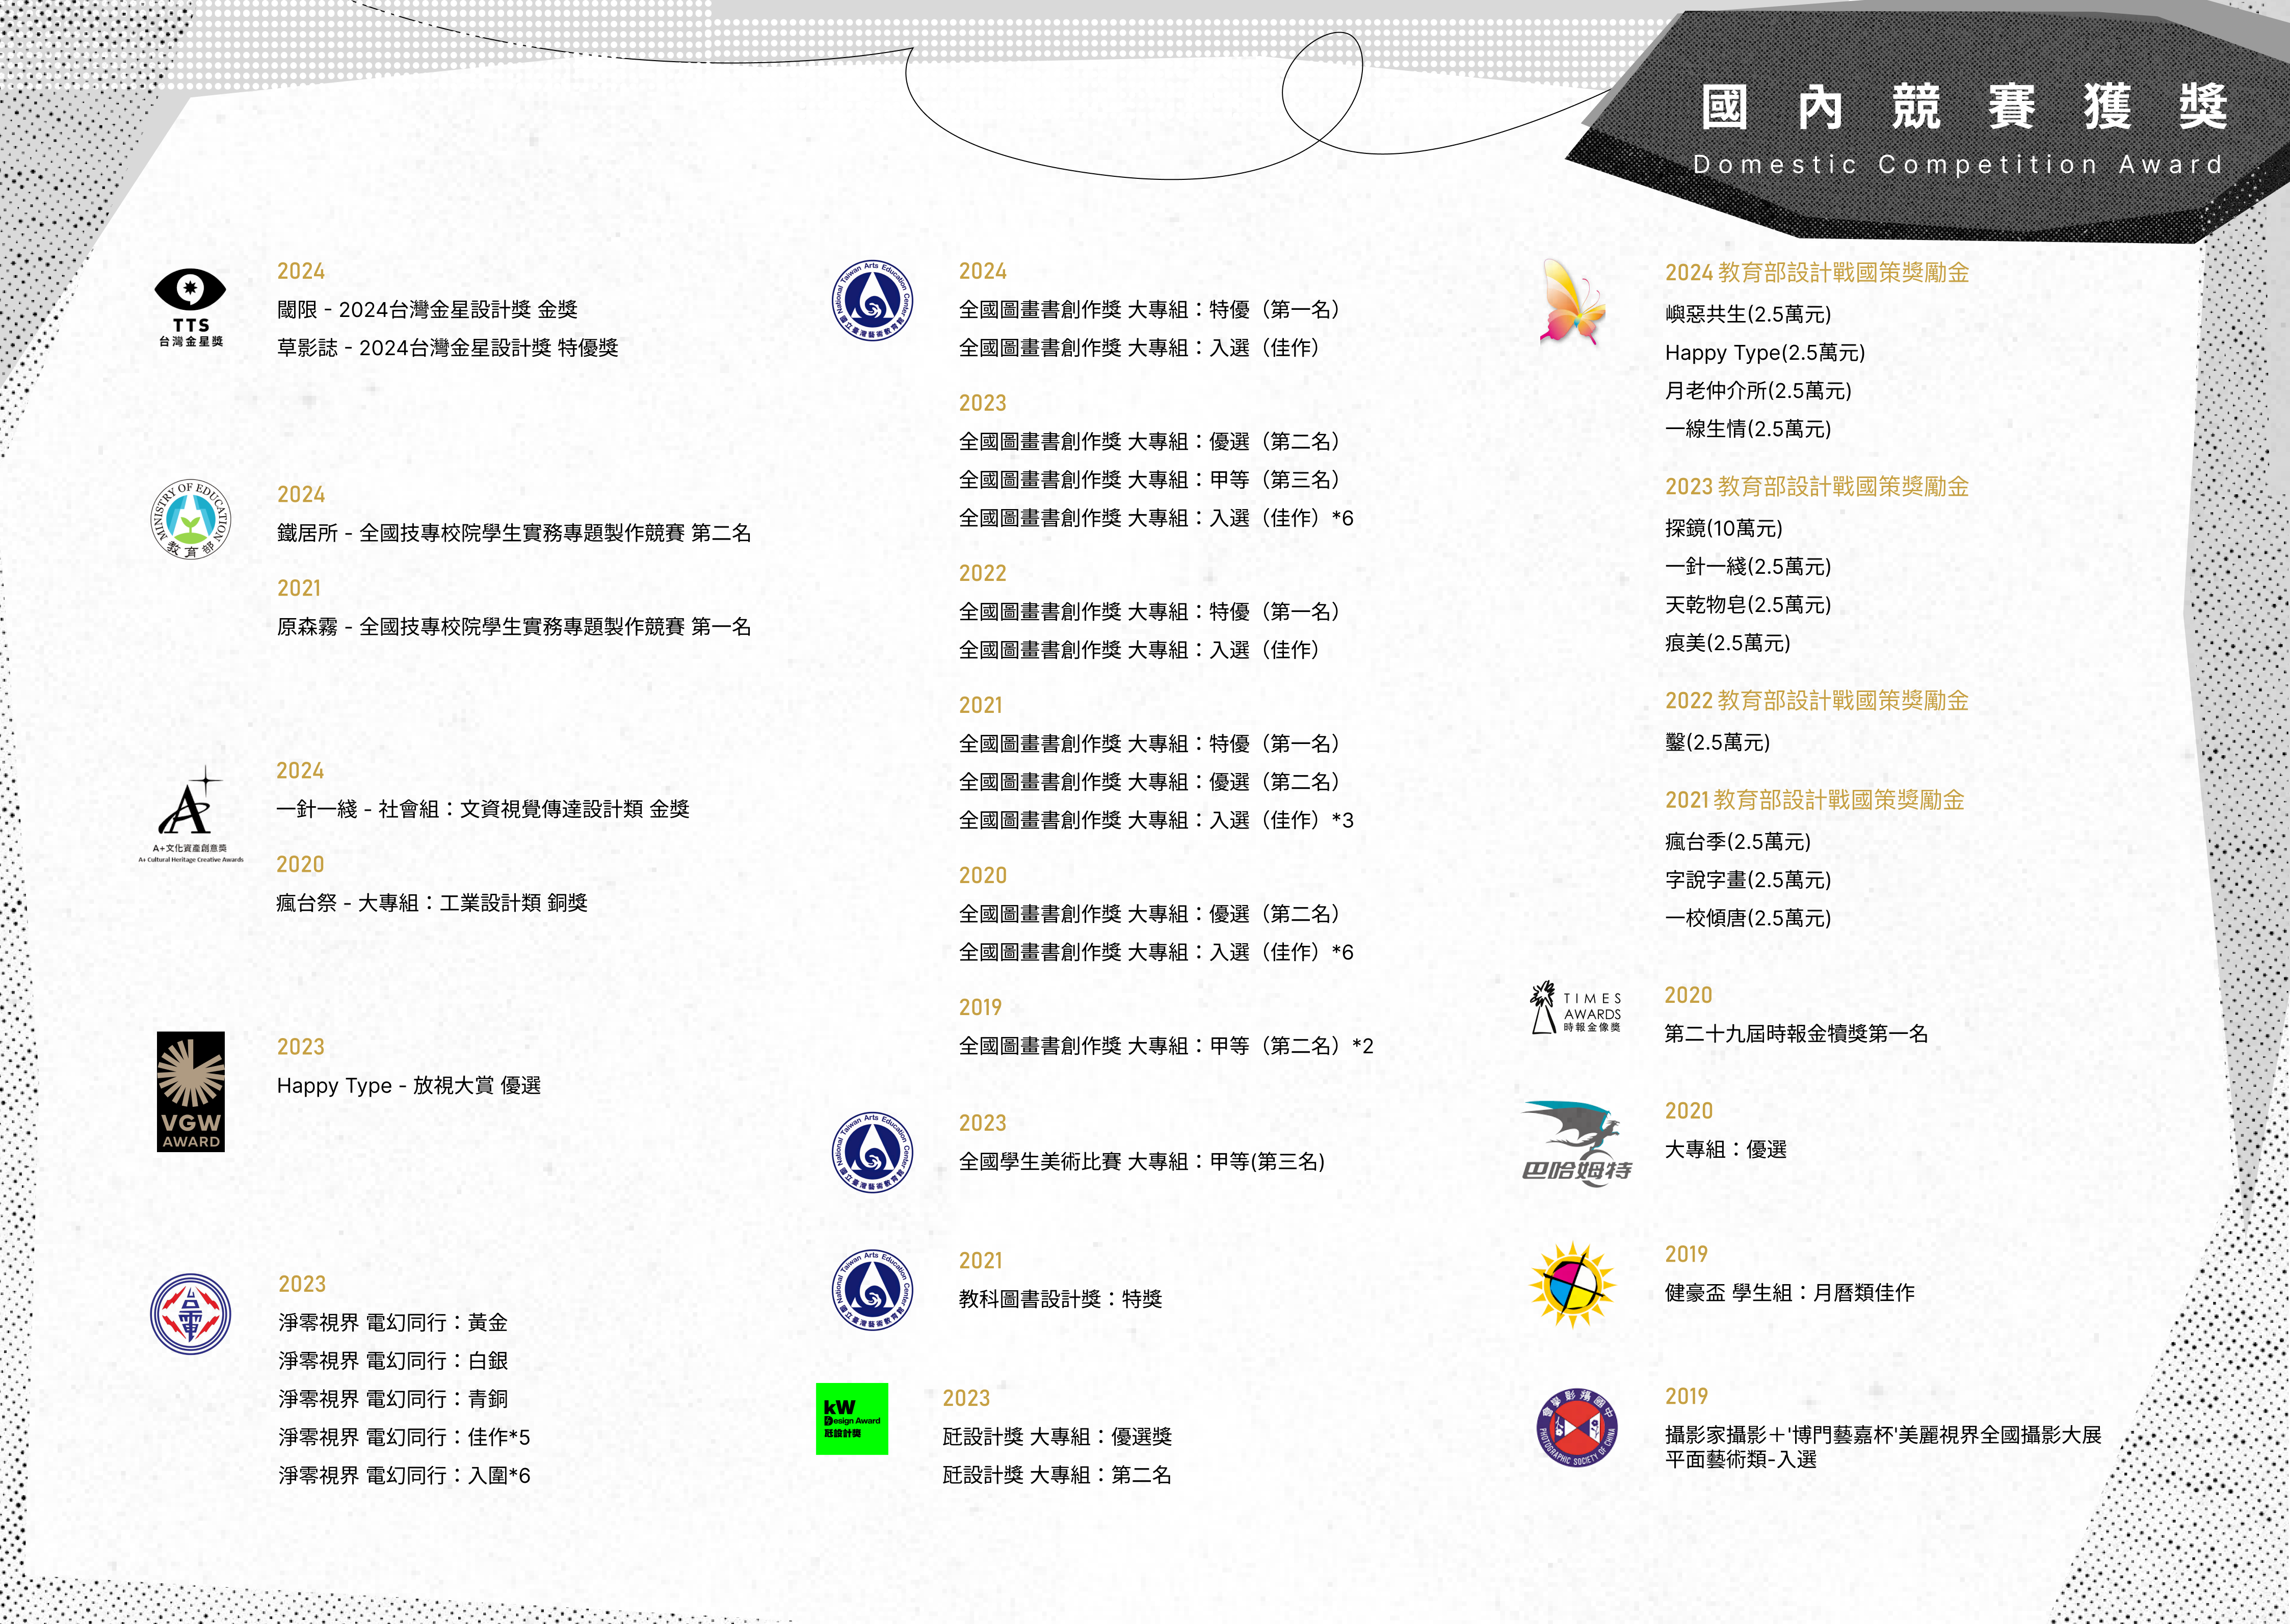Click the A+ 文化資產創意獎 logo
Screen dimensions: 2290x1624
(x=190, y=815)
